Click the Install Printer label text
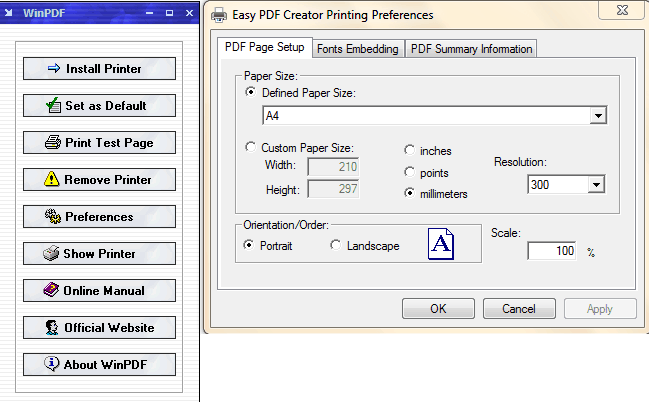 coord(103,68)
